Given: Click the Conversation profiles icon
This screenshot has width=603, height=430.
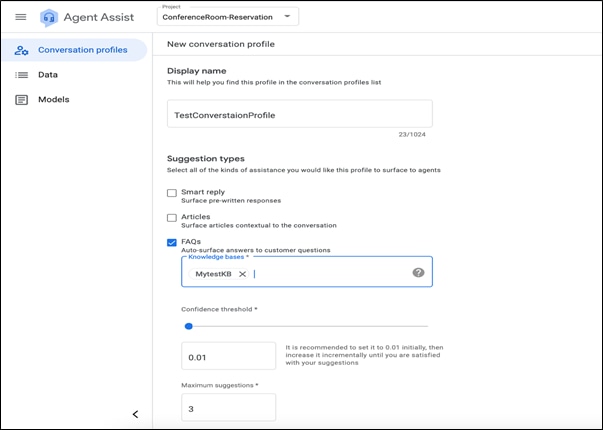Looking at the screenshot, I should pos(21,50).
